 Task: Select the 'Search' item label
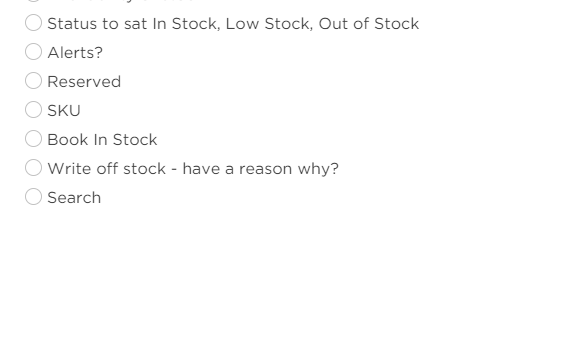pos(74,198)
